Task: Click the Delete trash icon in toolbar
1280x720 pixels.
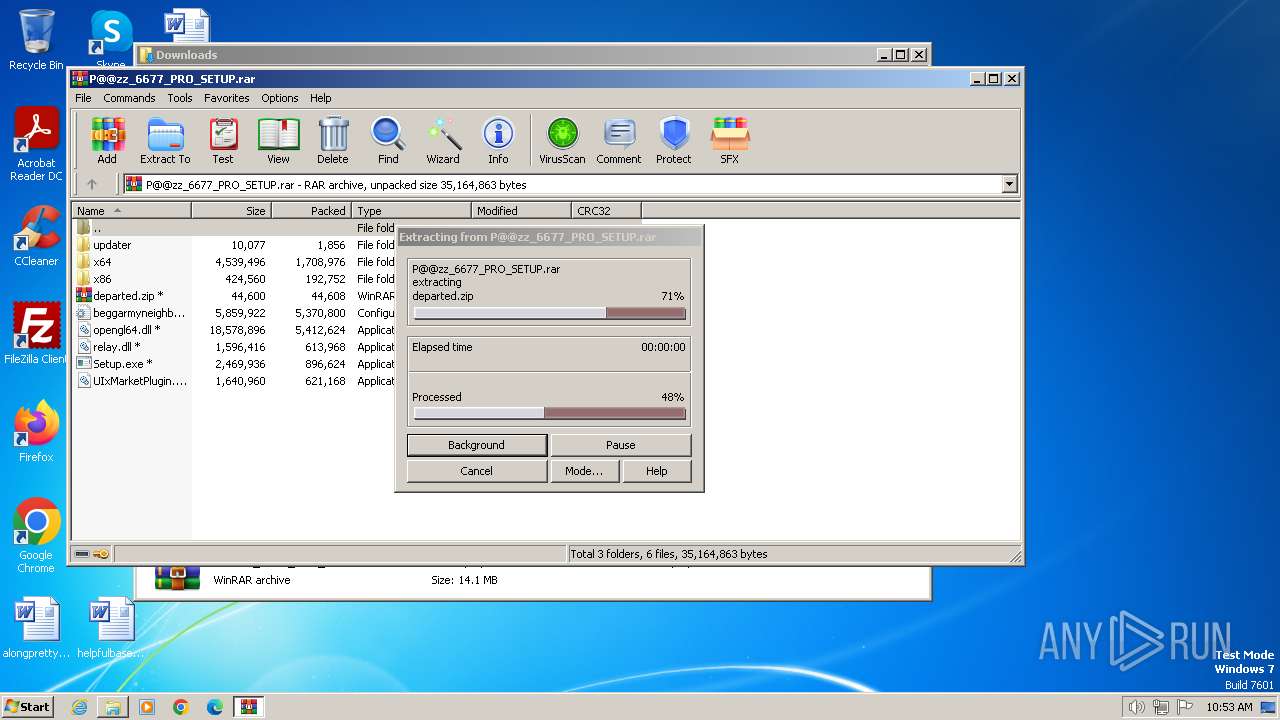Action: click(x=333, y=140)
